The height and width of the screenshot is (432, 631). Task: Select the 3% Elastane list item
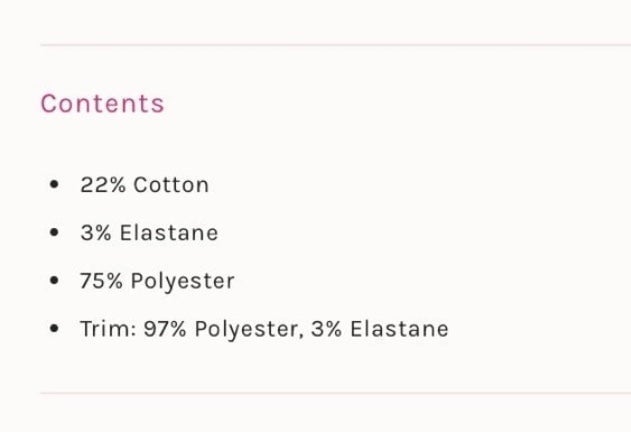tap(149, 233)
